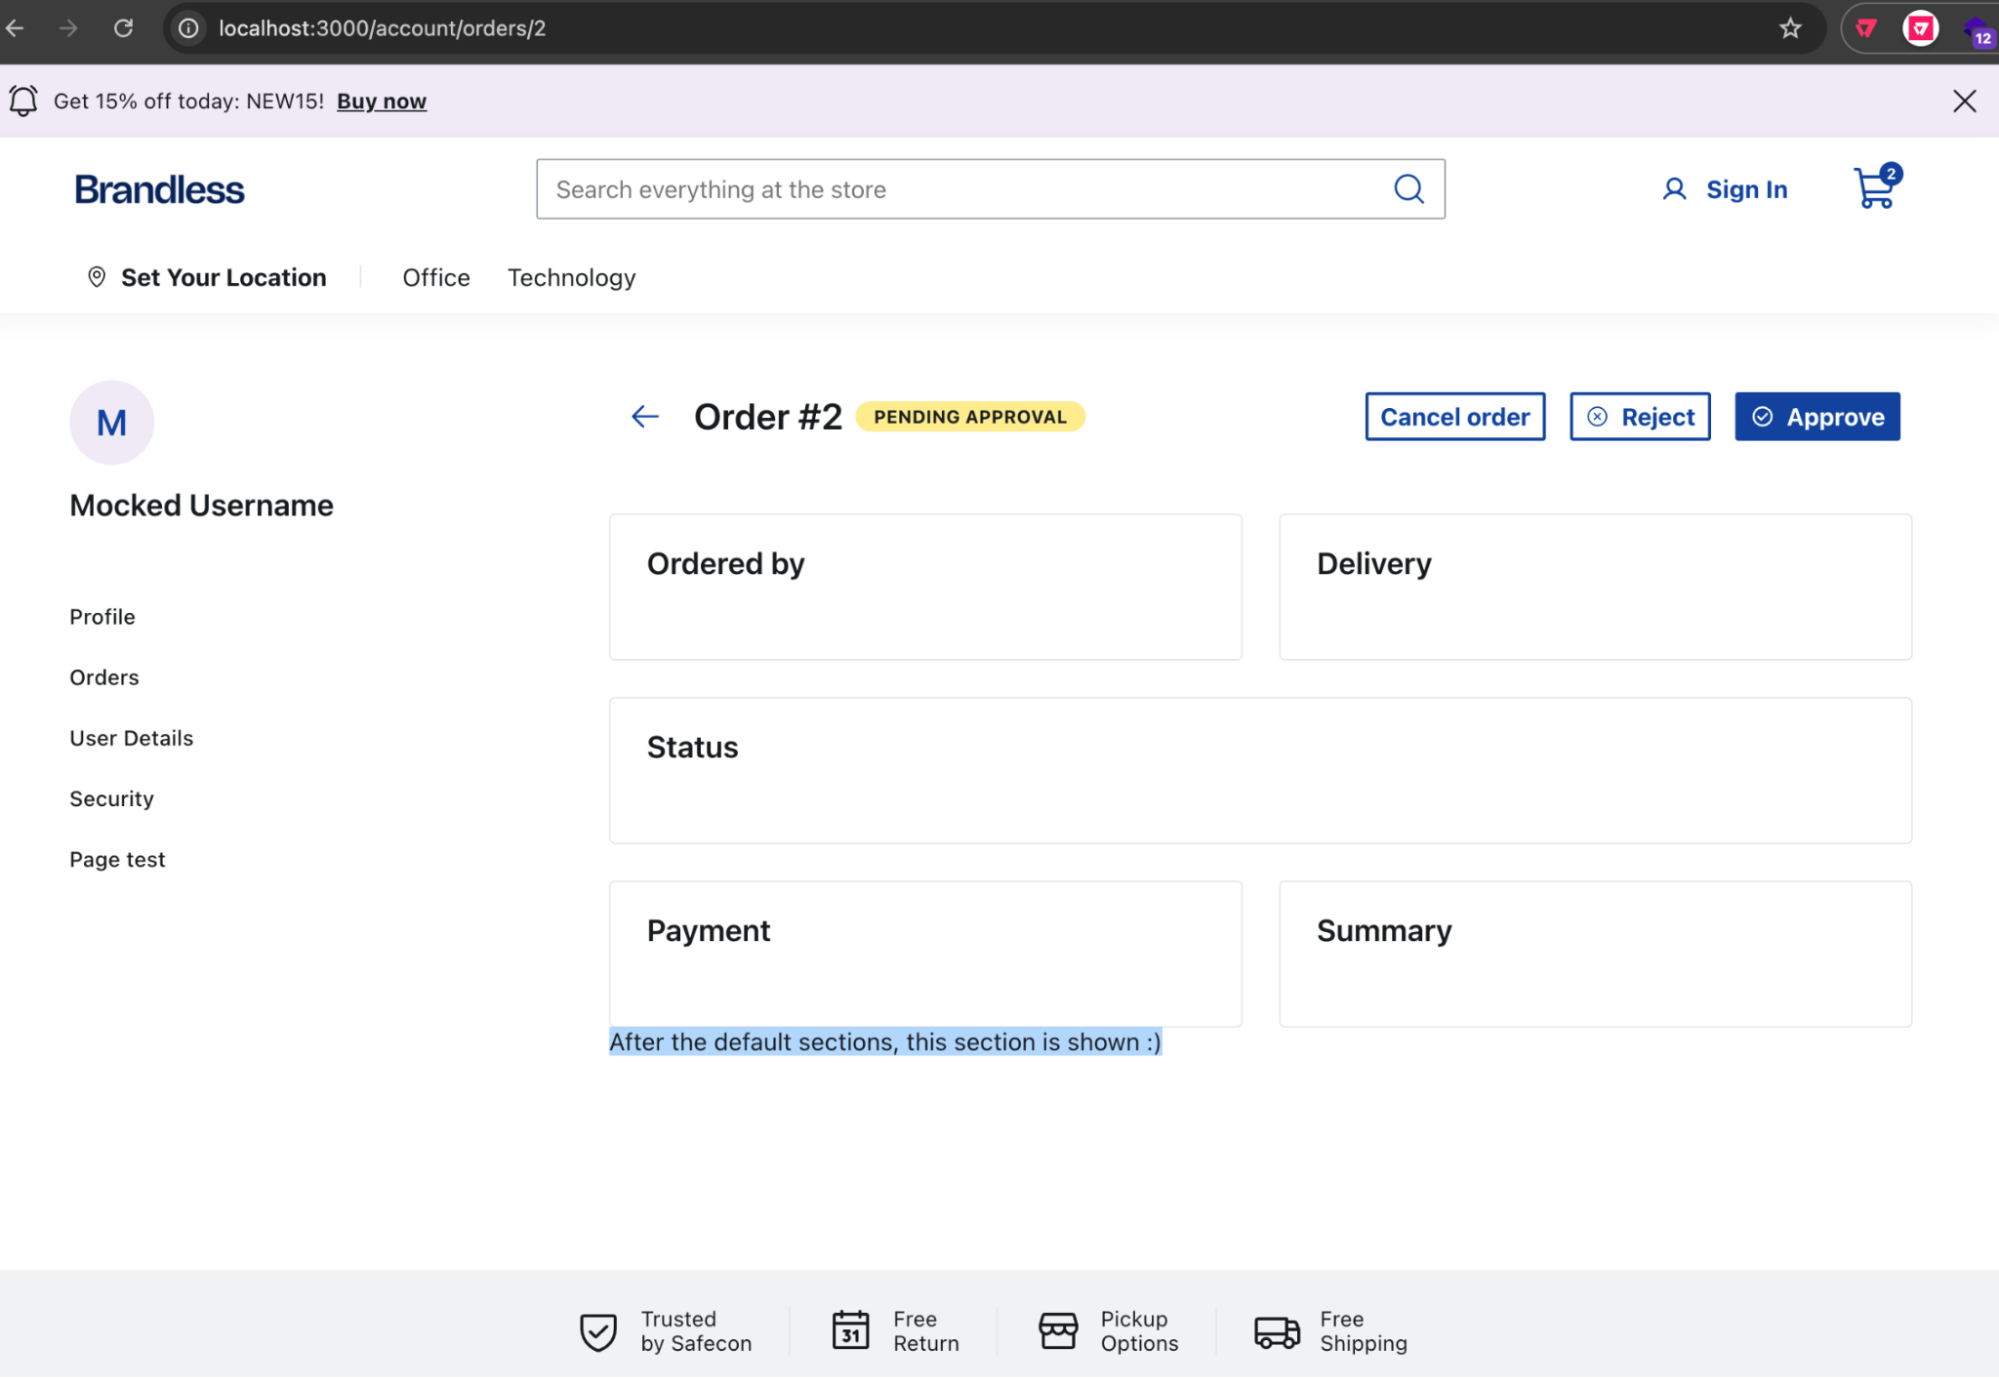Click the browser forward arrow
The image size is (1999, 1378).
tap(68, 28)
